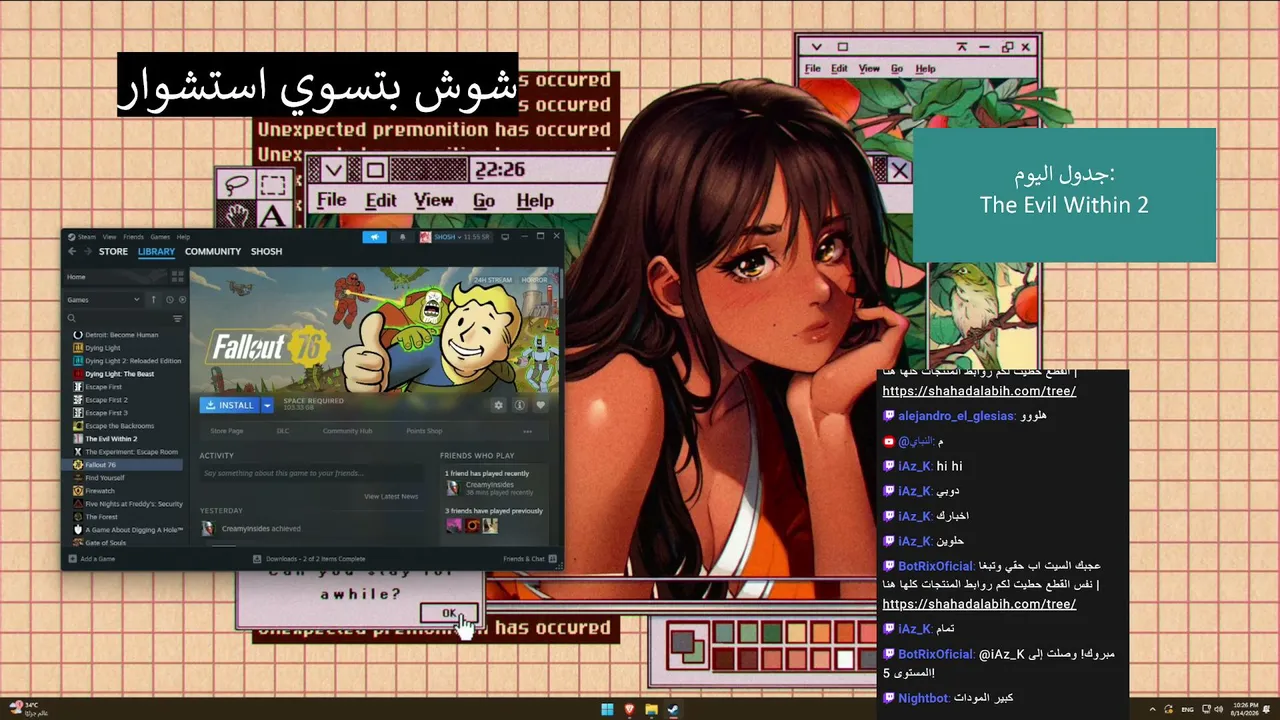The image size is (1280, 720).
Task: Expand more links ellipsis for Fallout 76
Action: click(x=527, y=431)
